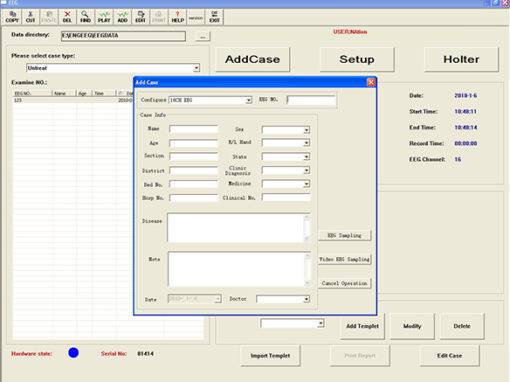Click the PLAY waveform icon
Viewport: 510px width, 382px height.
click(104, 17)
